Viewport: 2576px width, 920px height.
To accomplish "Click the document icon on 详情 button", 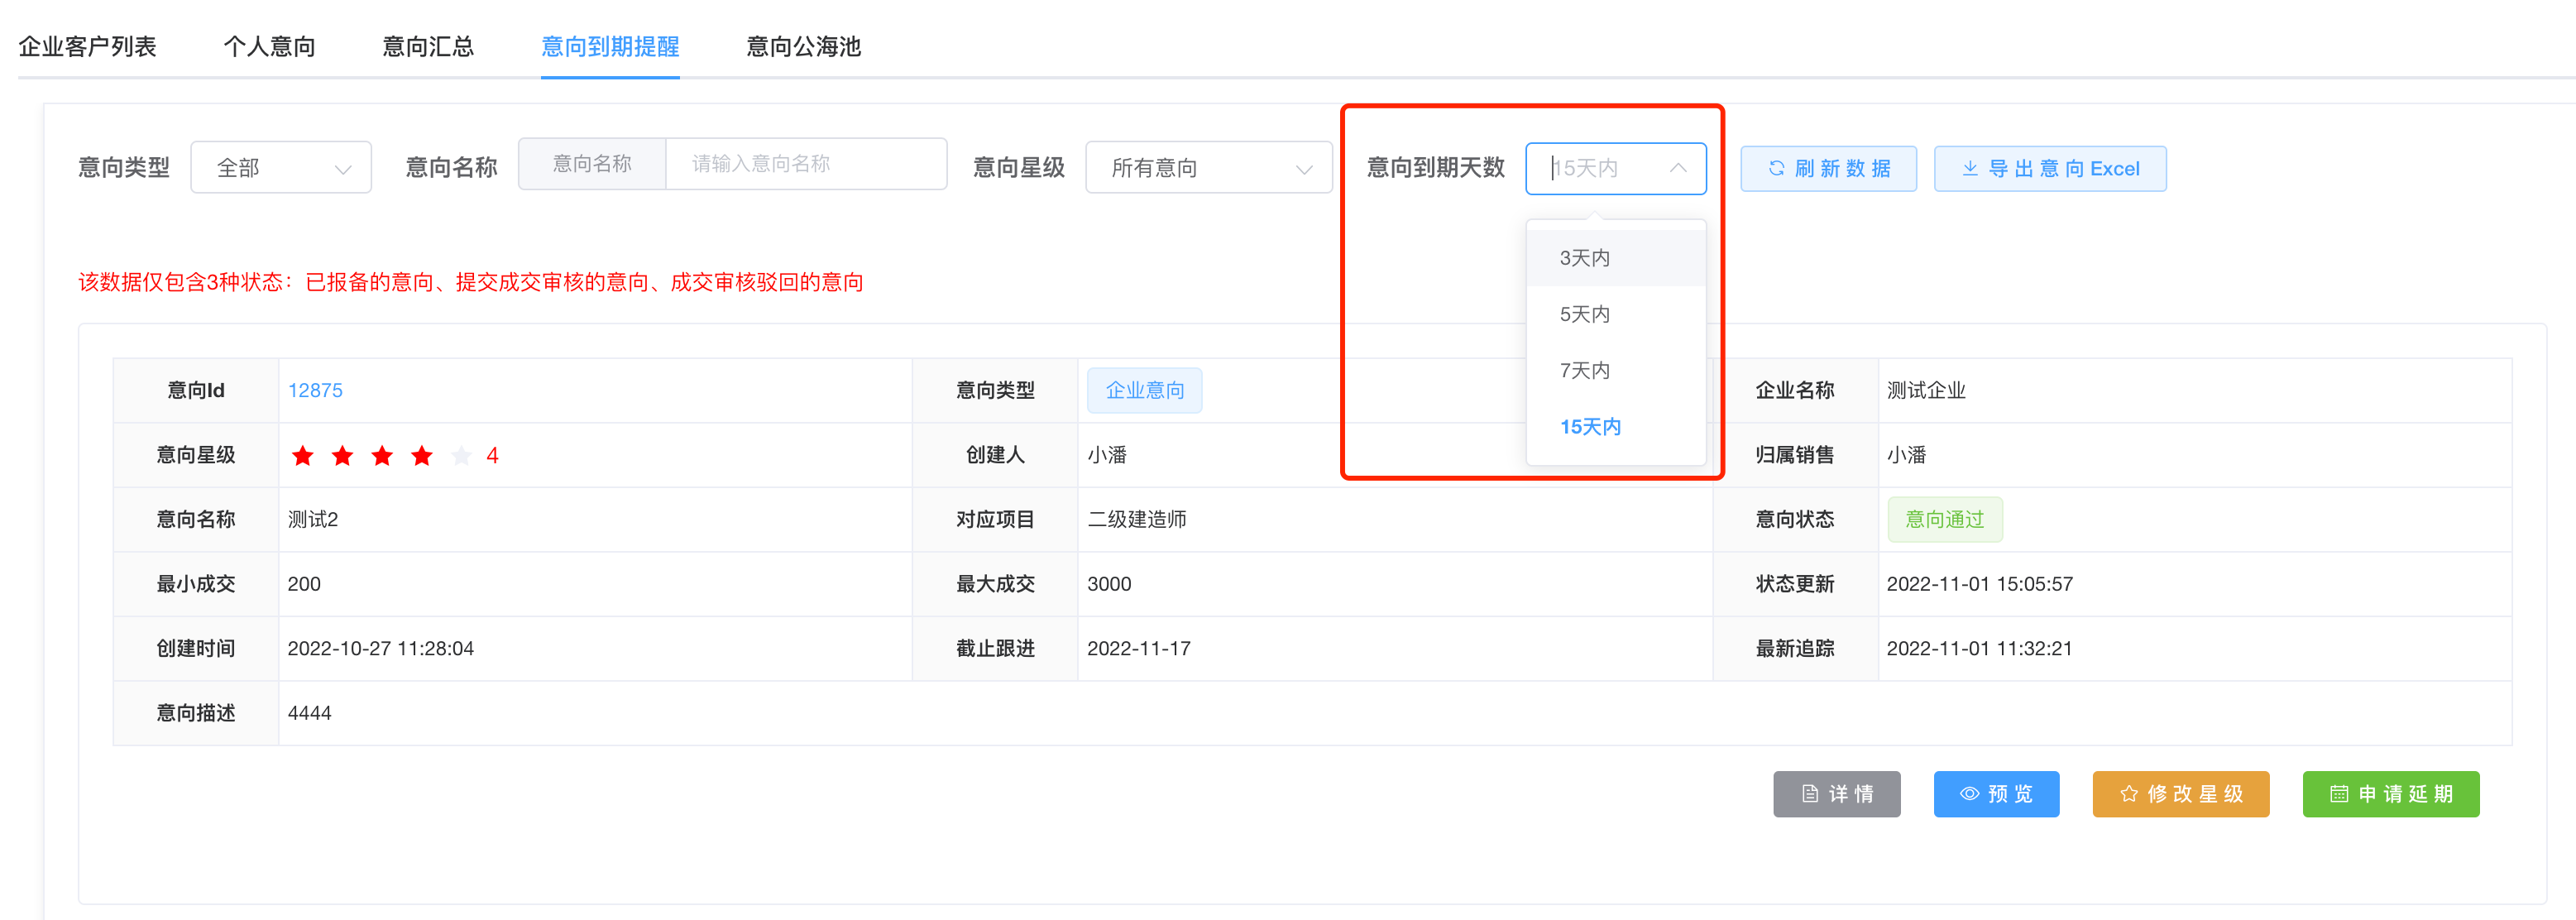I will (x=1810, y=794).
